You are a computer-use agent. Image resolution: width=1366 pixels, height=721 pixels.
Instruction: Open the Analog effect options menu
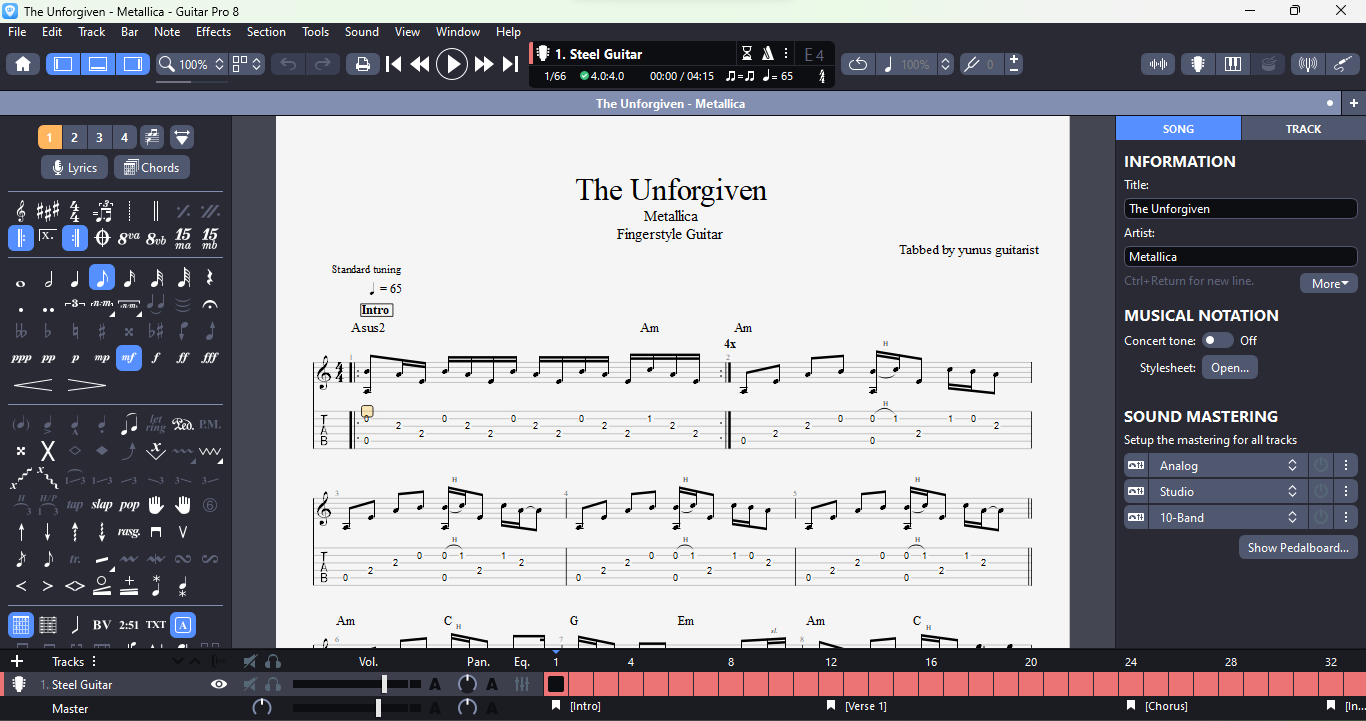click(x=1346, y=466)
